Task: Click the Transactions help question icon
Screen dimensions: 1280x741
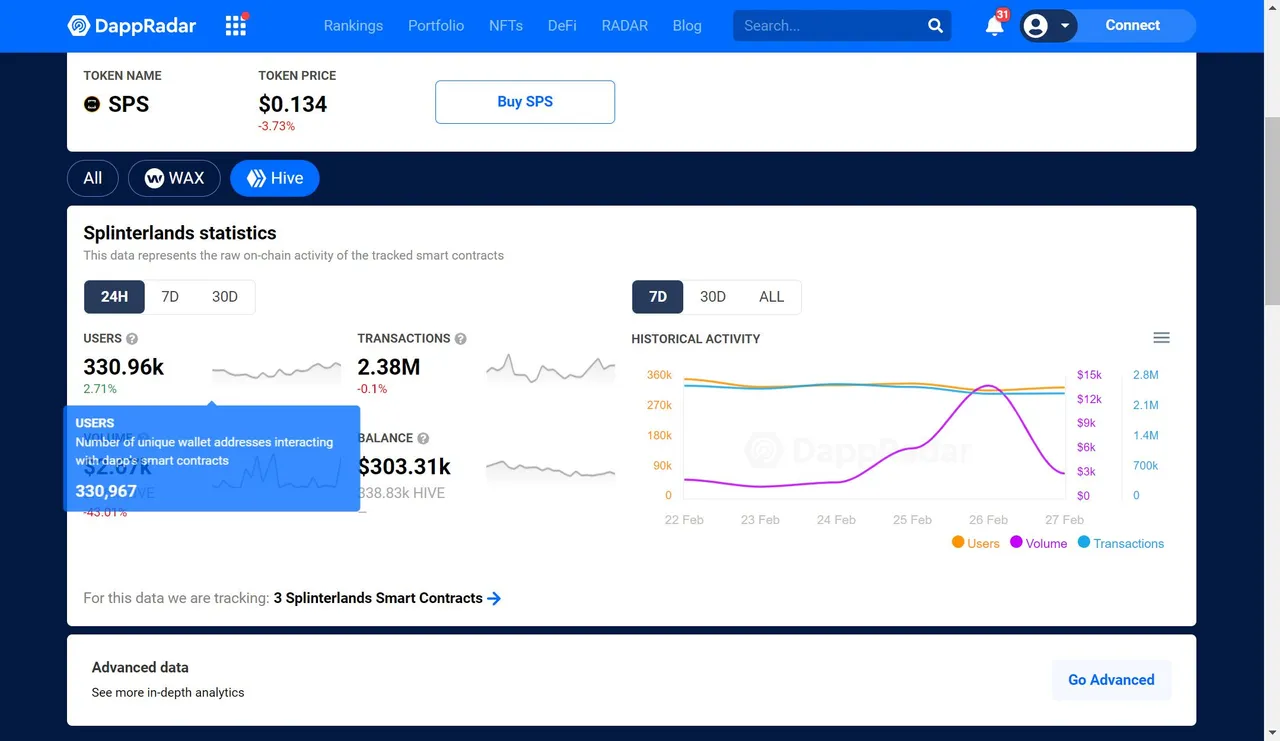Action: (x=461, y=339)
